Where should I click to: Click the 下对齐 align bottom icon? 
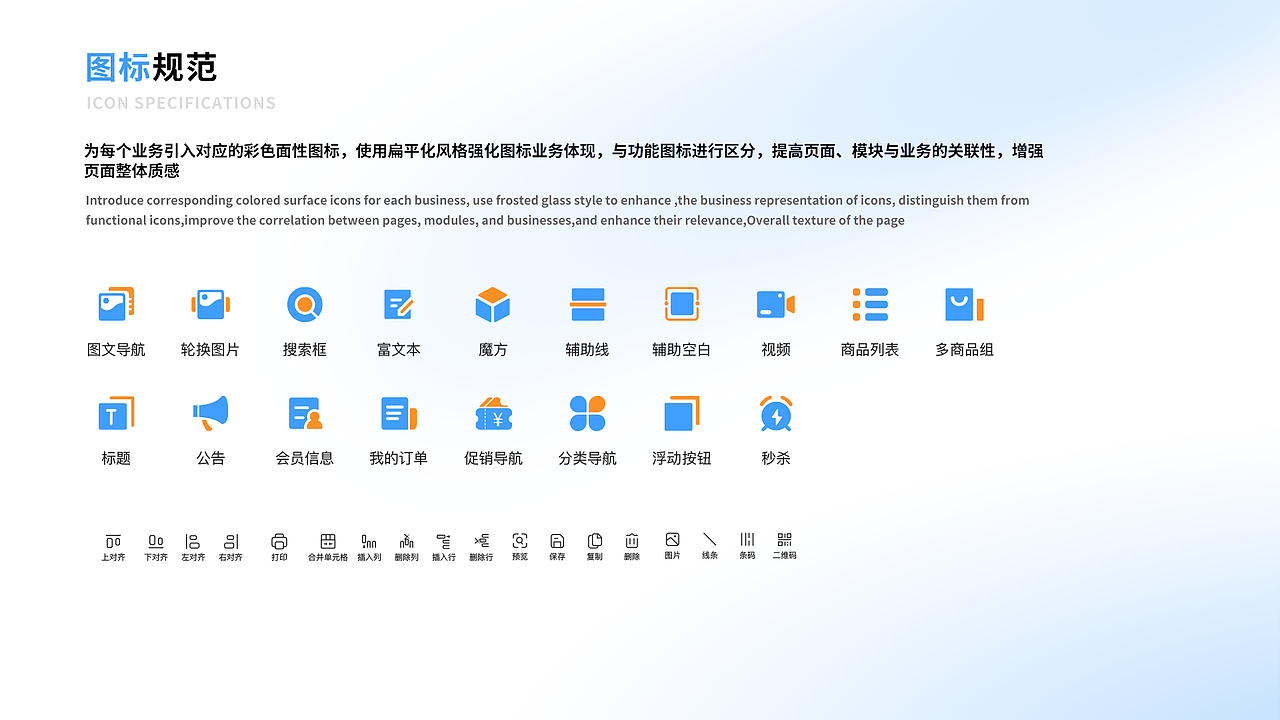click(x=156, y=541)
